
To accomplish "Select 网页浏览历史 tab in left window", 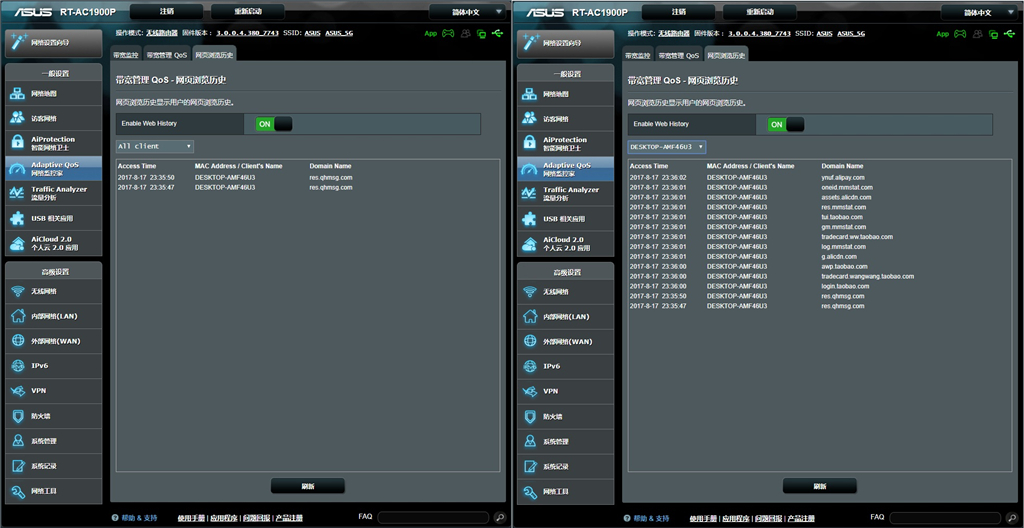I will [214, 54].
